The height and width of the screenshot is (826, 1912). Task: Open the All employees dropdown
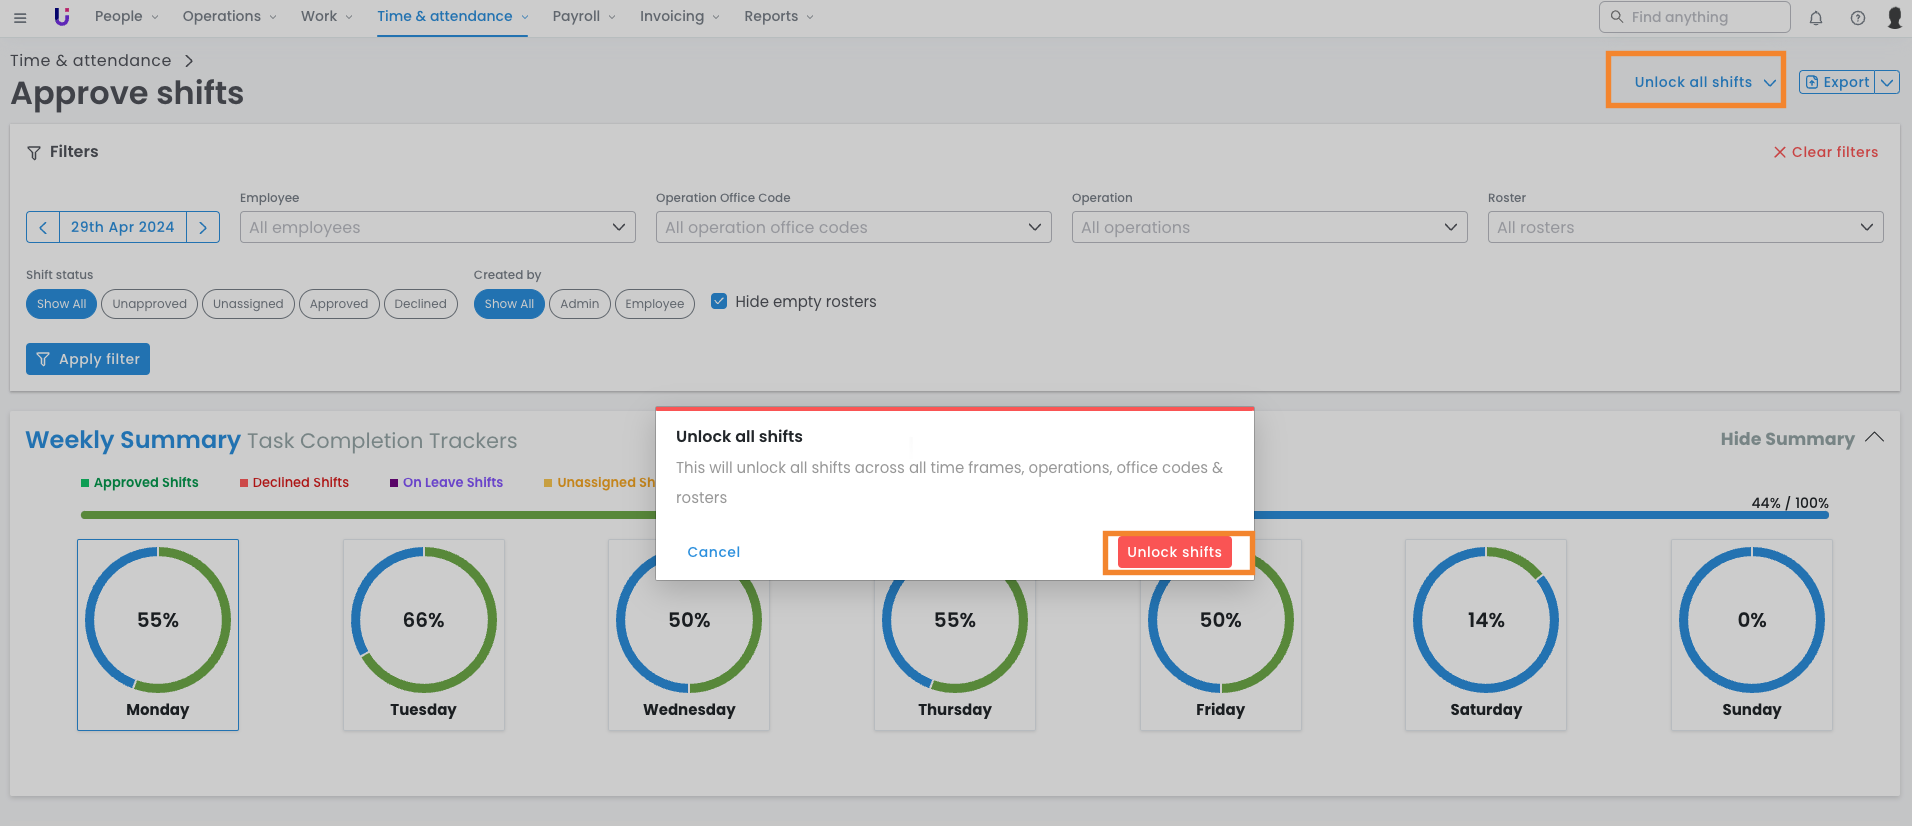(x=437, y=227)
